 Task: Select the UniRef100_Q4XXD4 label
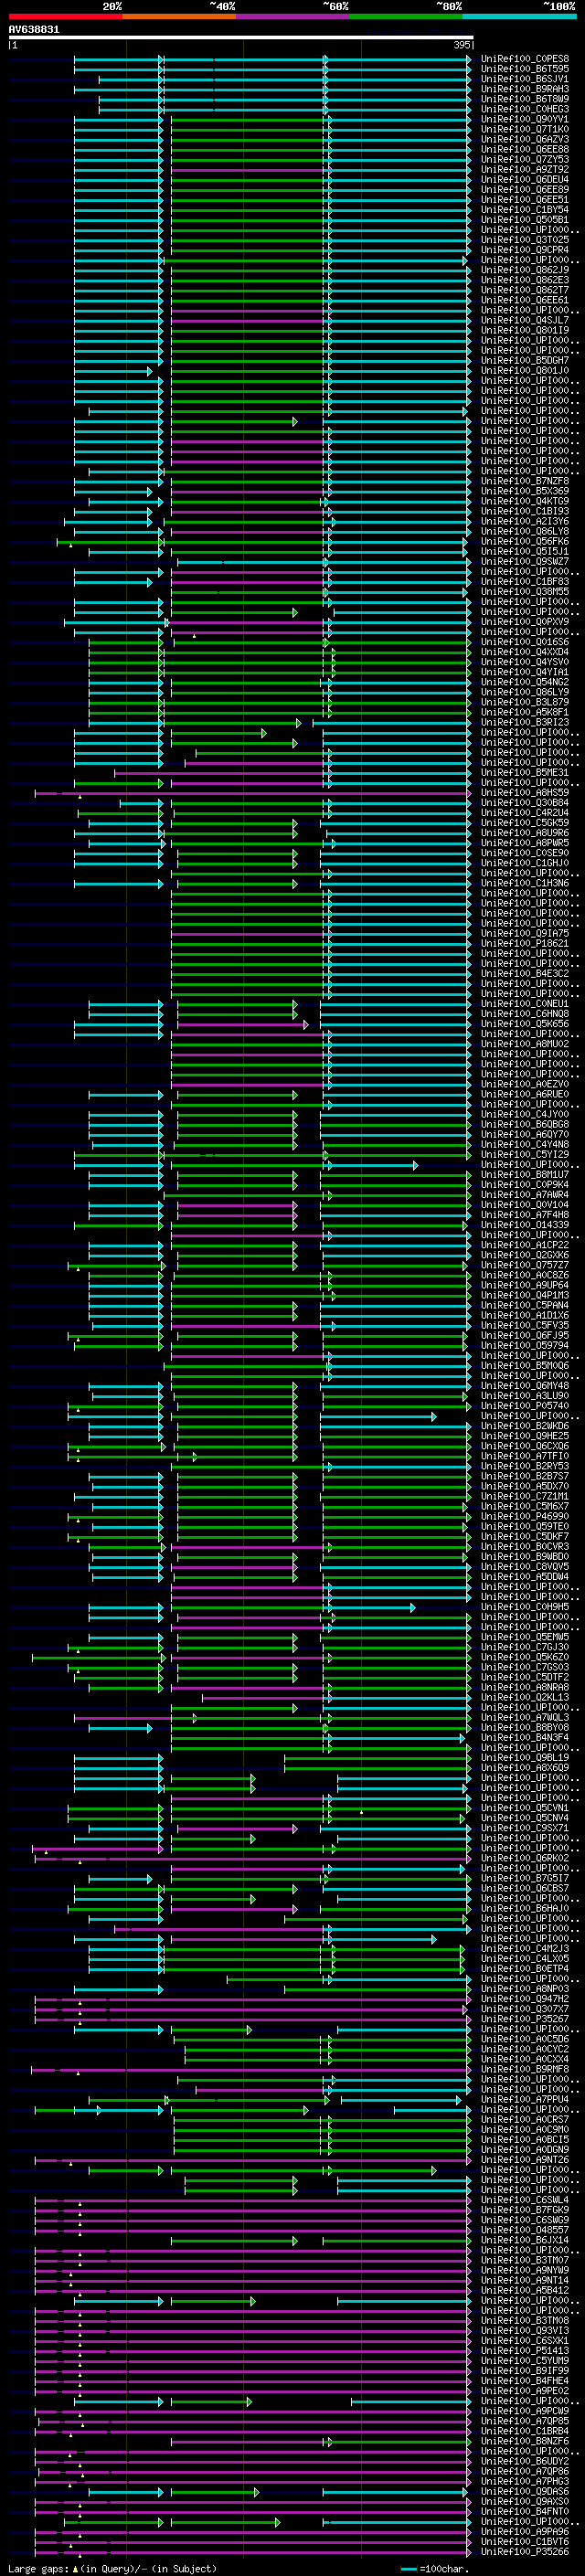525,652
